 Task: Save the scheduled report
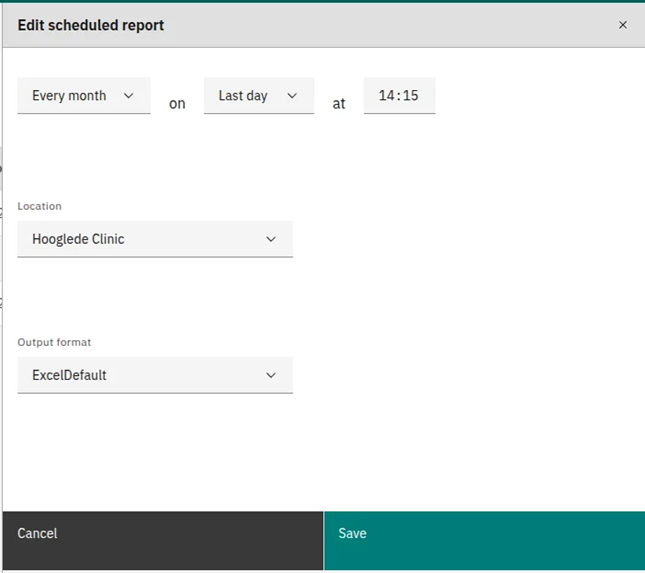[485, 541]
